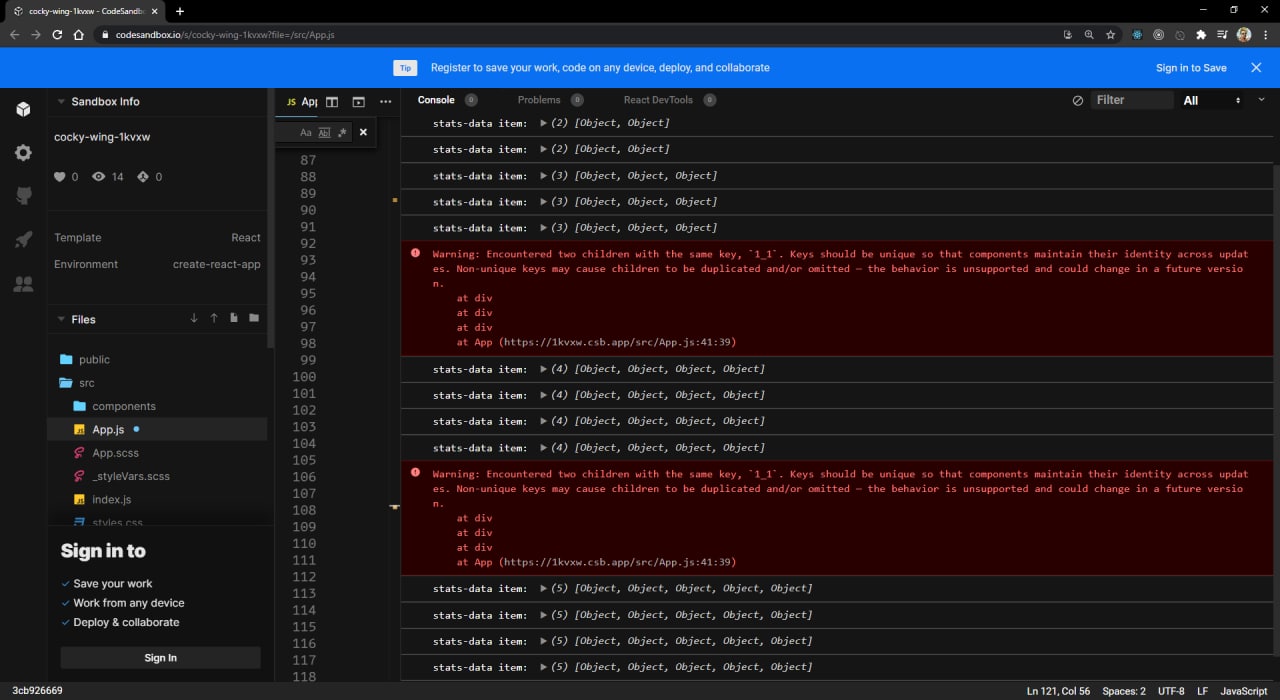1280x700 pixels.
Task: Switch to the React DevTools tab
Action: (x=657, y=100)
